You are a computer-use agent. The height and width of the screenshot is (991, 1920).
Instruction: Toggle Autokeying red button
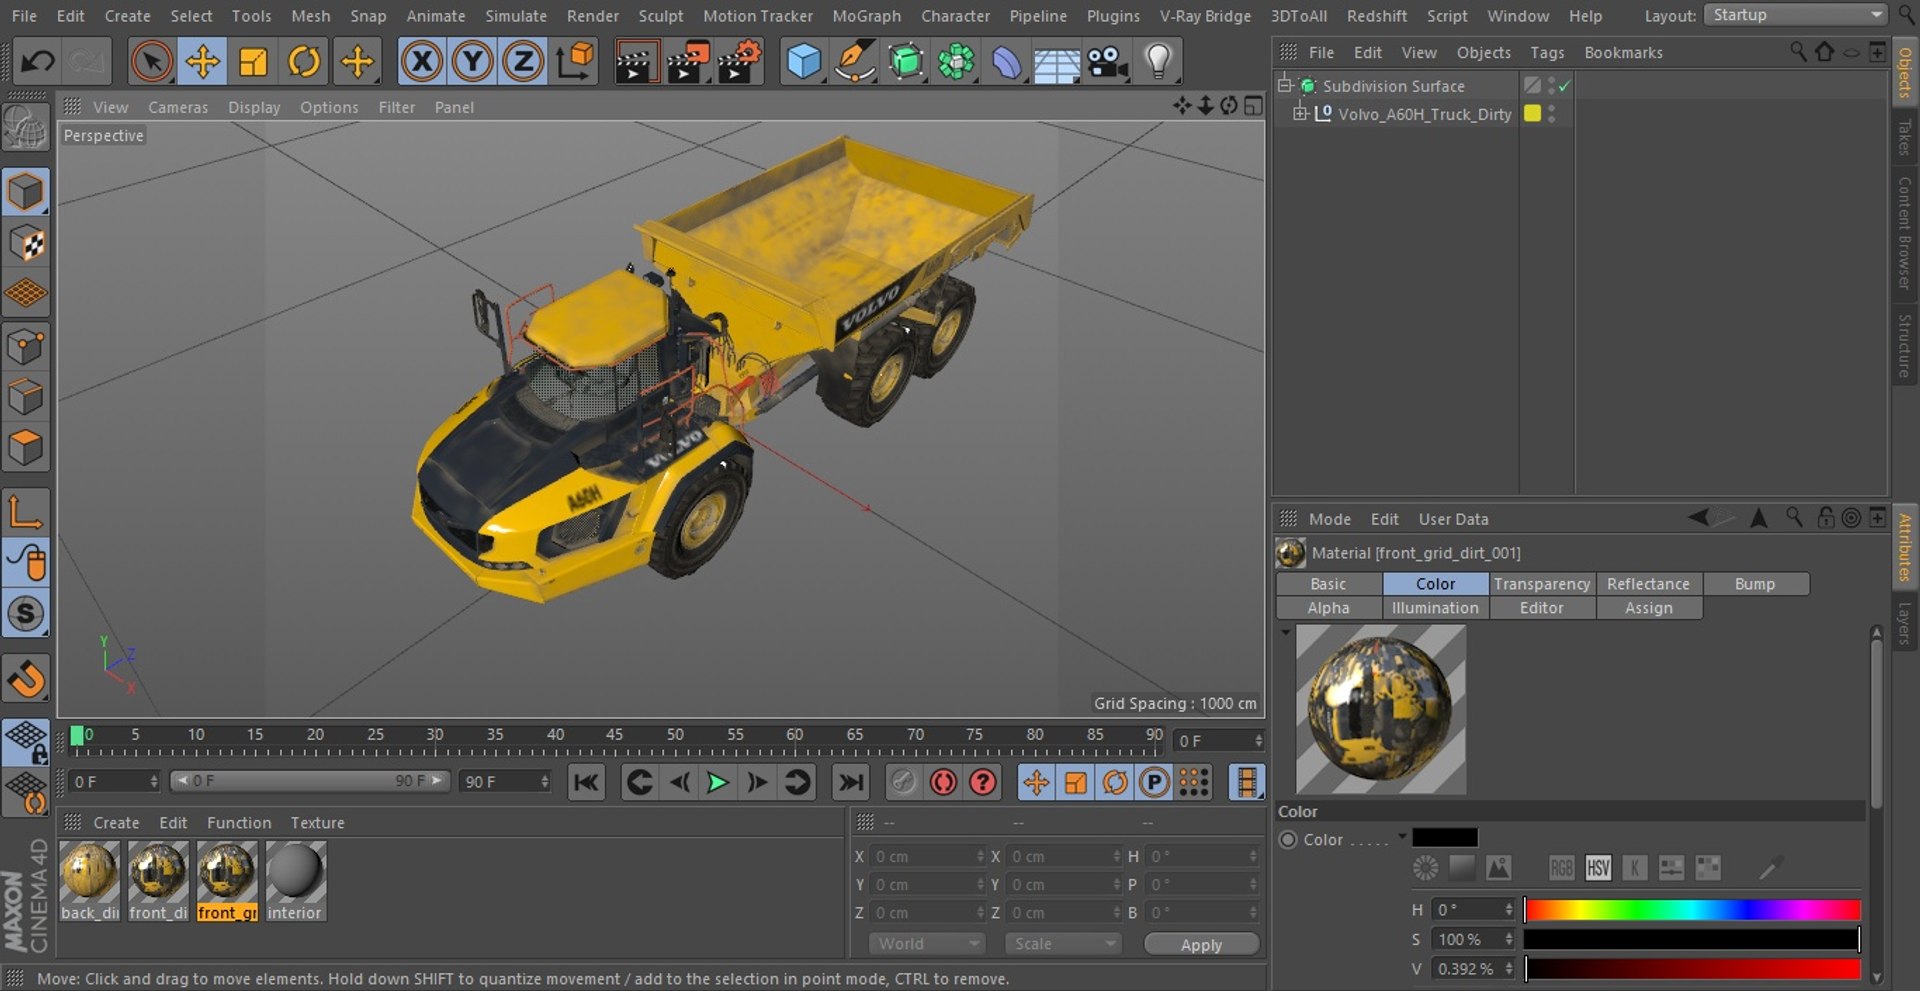(x=943, y=782)
